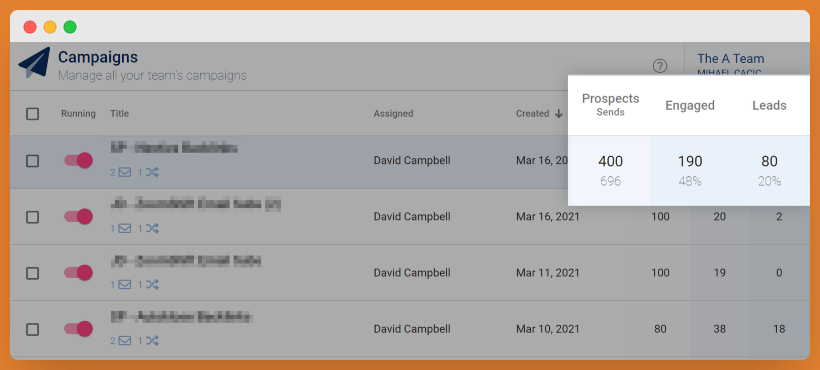This screenshot has height=370, width=820.
Task: Sort by Created column descending arrow
Action: (559, 113)
